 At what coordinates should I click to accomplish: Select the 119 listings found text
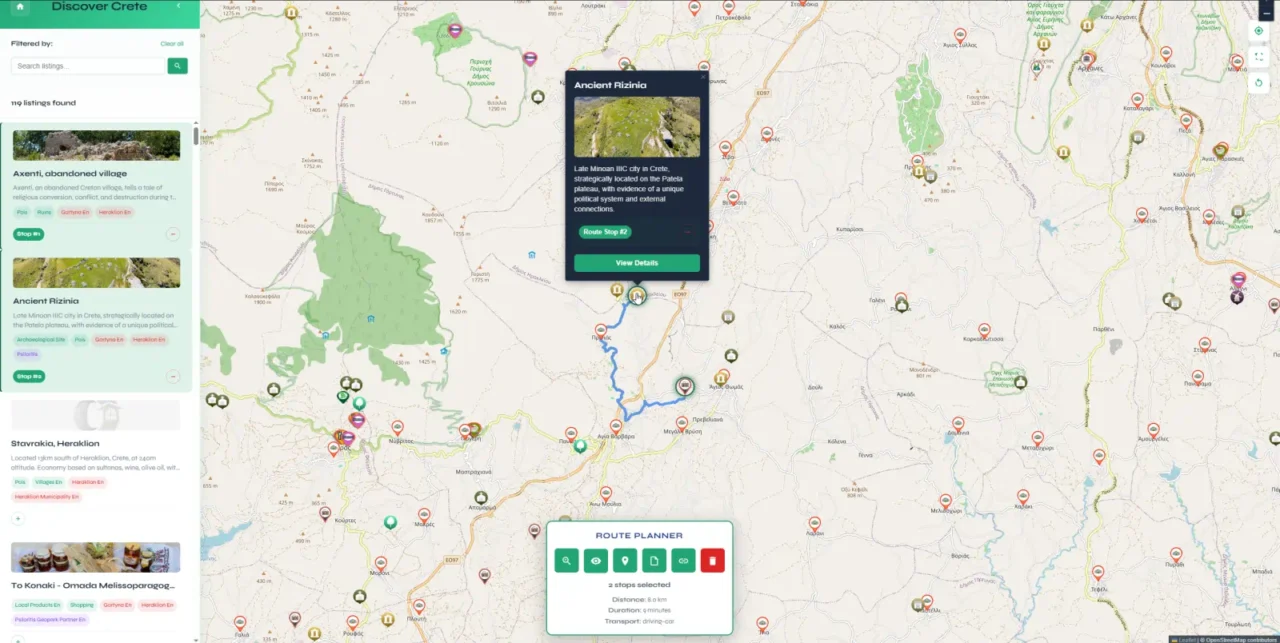pyautogui.click(x=43, y=103)
